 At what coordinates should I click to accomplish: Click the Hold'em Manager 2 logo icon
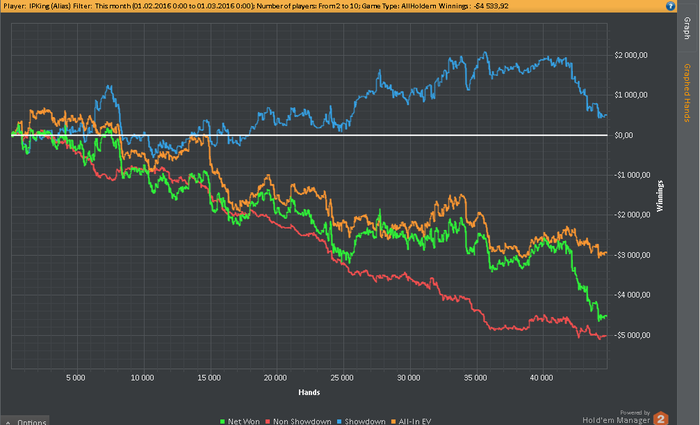point(661,418)
